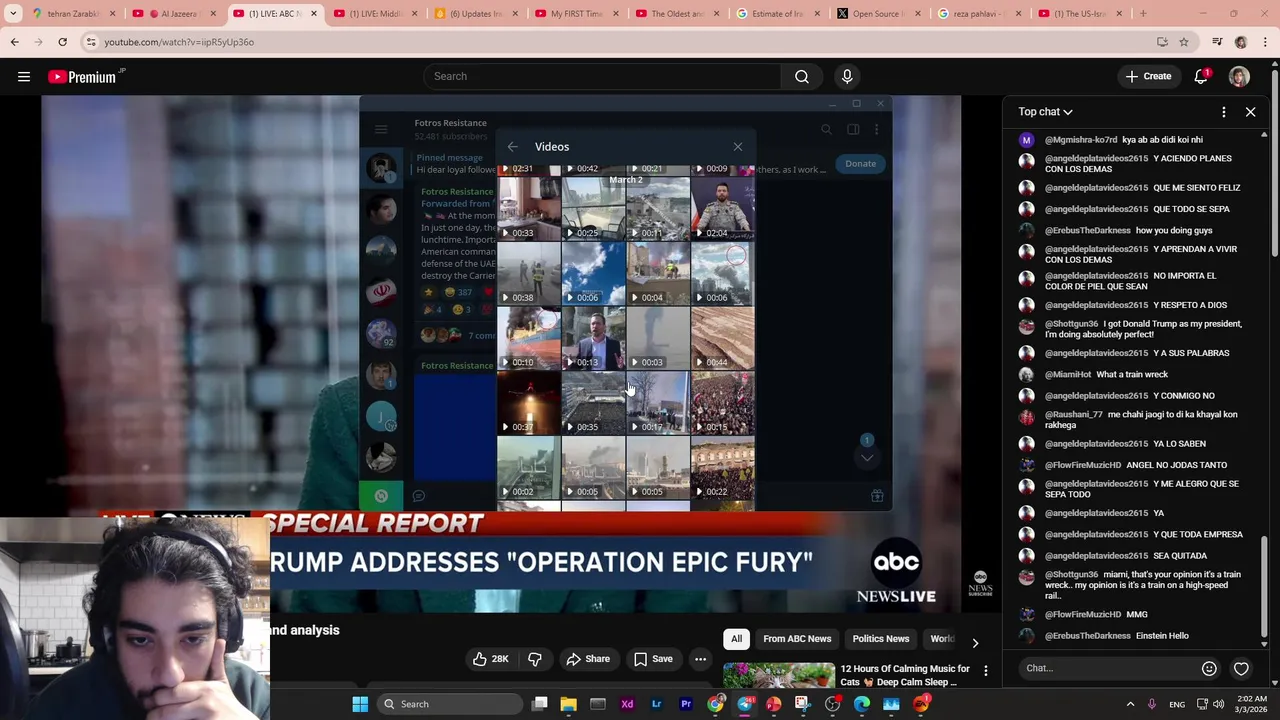Bookmark this page with the star
Screen dimensions: 1280x720
tap(1184, 42)
